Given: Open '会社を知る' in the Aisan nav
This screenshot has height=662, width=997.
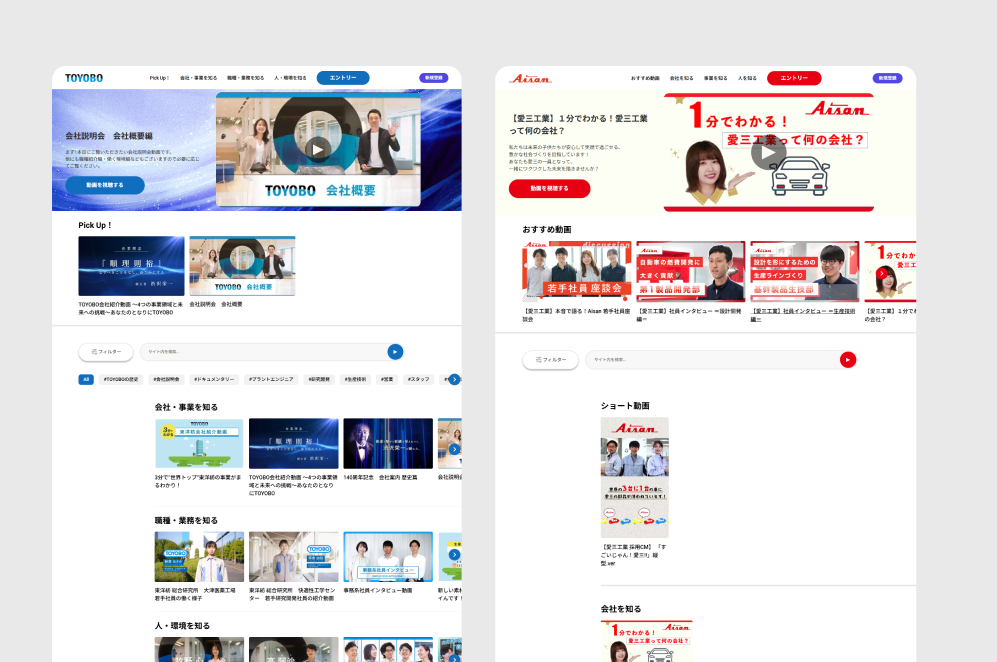Looking at the screenshot, I should point(682,78).
